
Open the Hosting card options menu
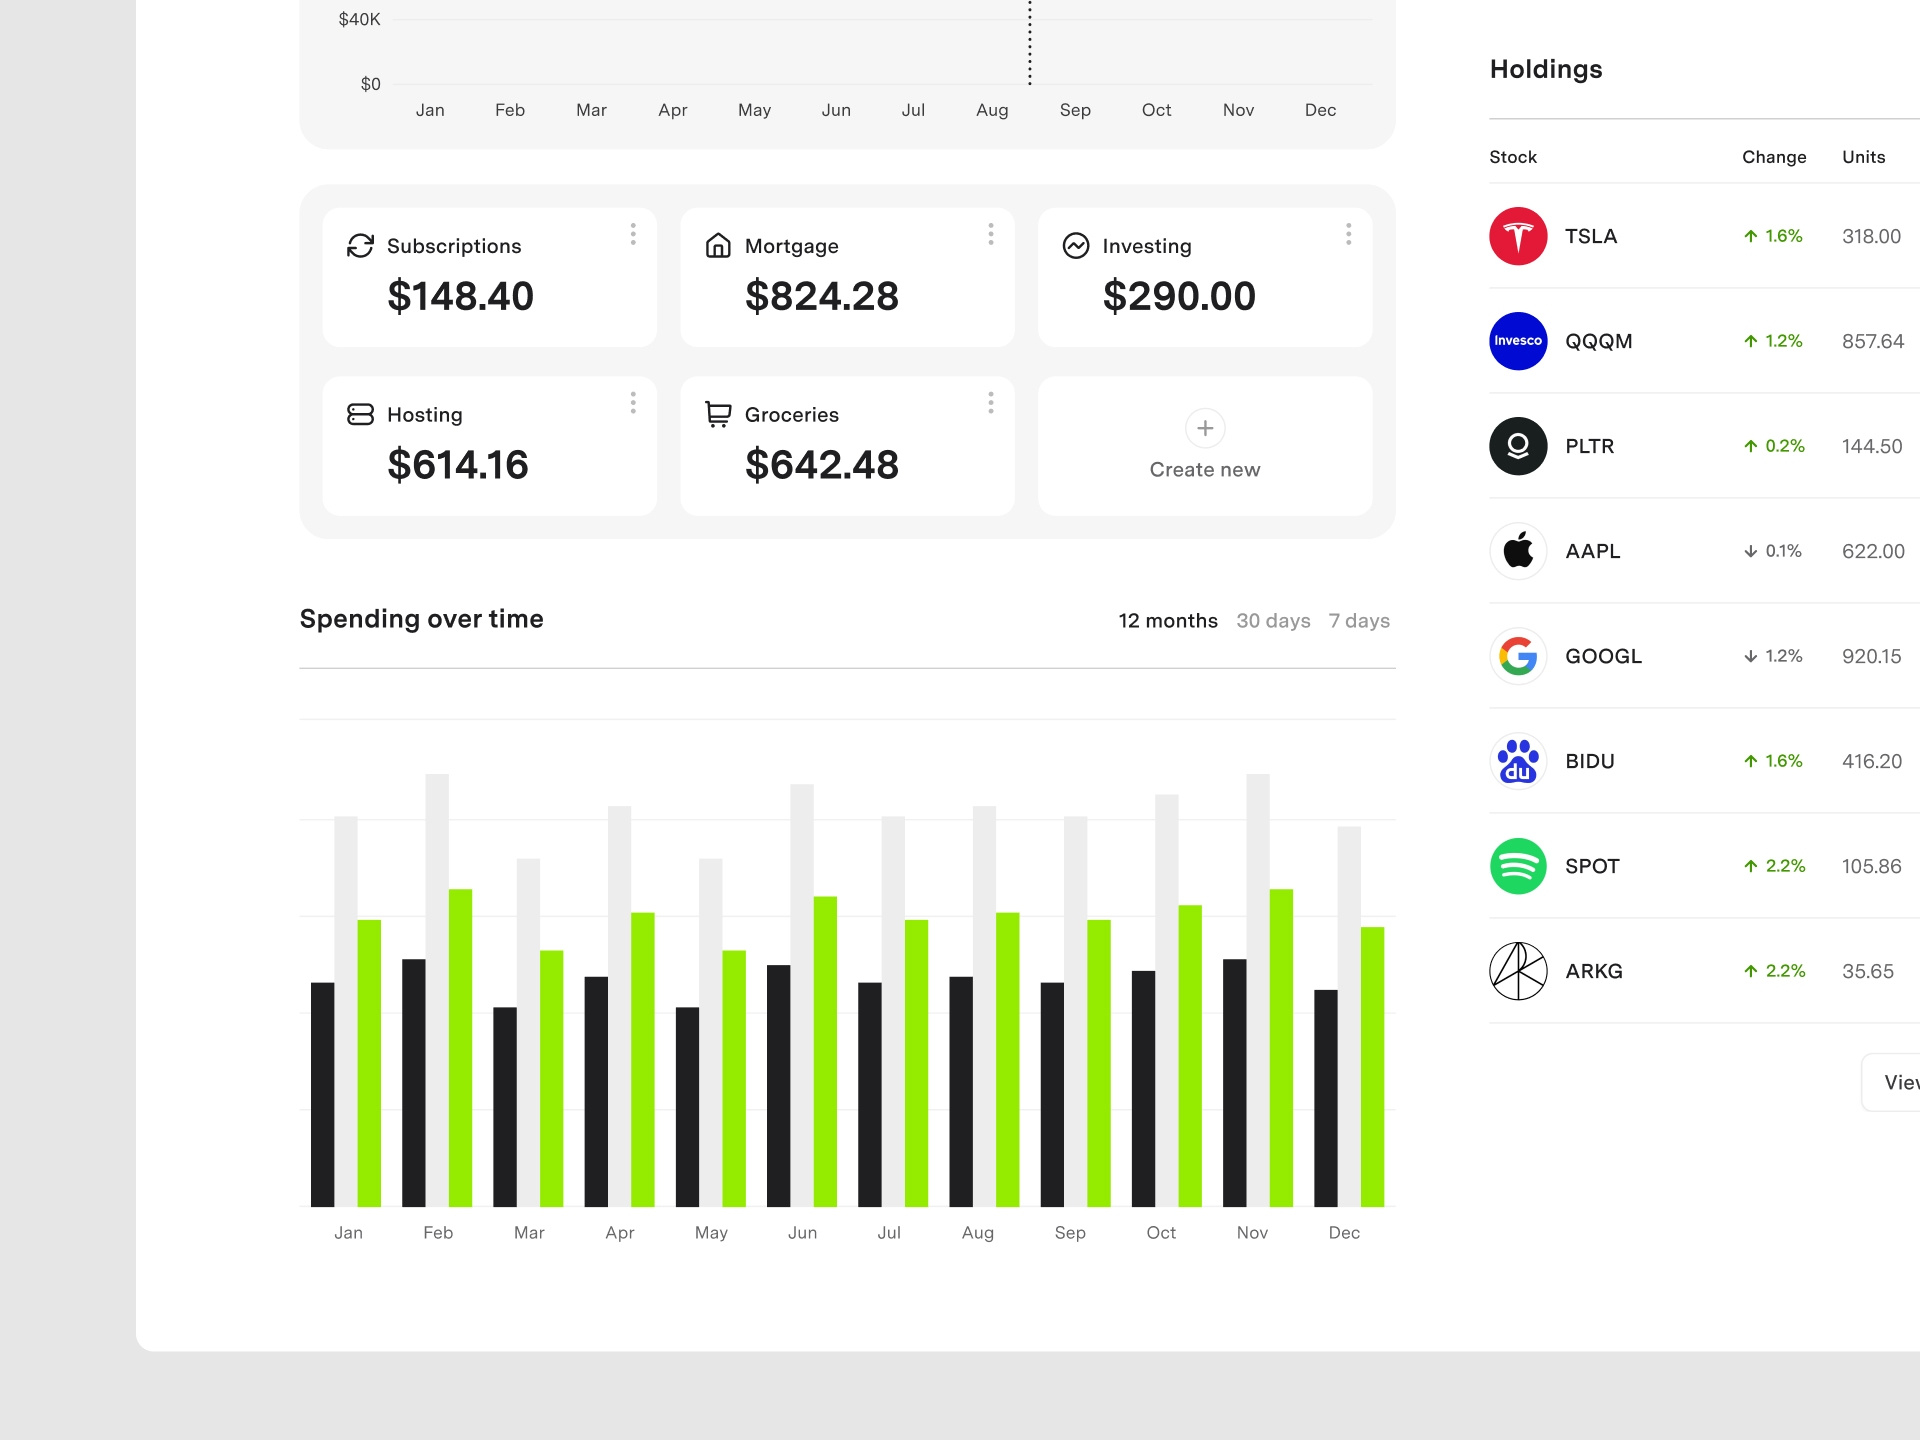tap(633, 403)
